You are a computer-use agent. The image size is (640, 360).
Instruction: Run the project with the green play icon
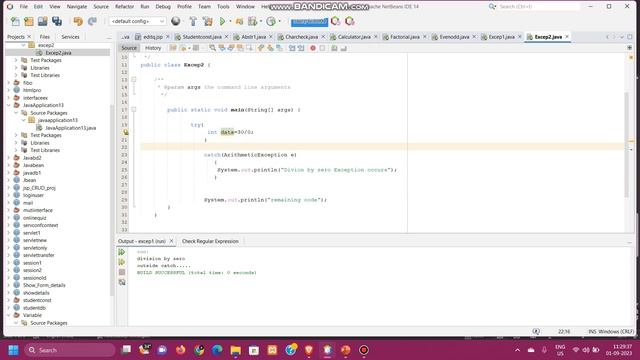[222, 21]
